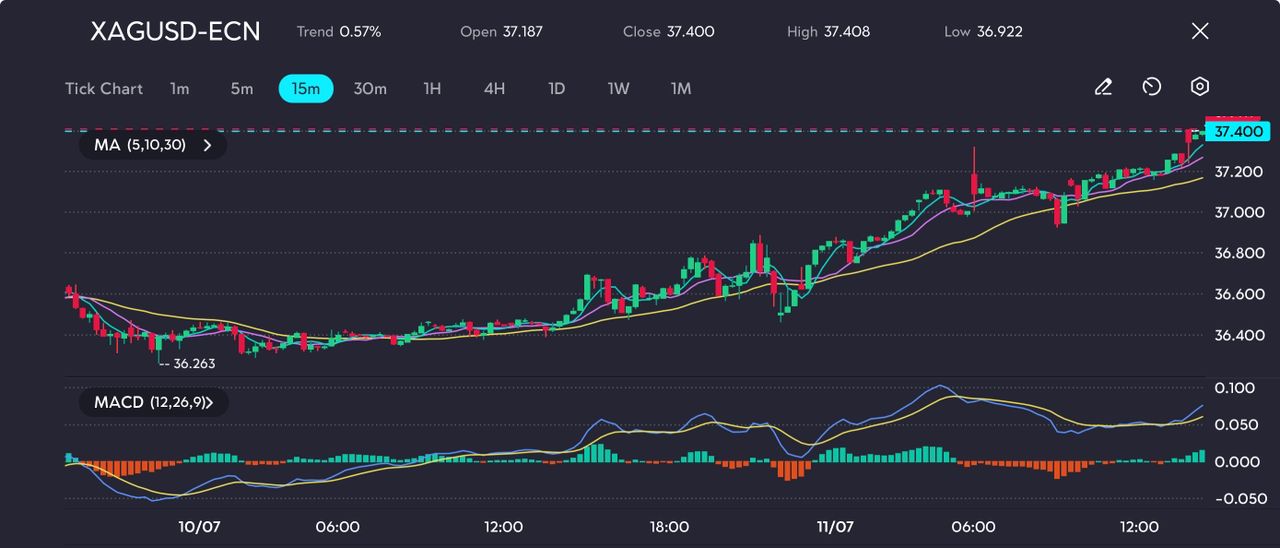Viewport: 1280px width, 548px height.
Task: Switch to the 1D daily timeframe
Action: click(x=557, y=89)
